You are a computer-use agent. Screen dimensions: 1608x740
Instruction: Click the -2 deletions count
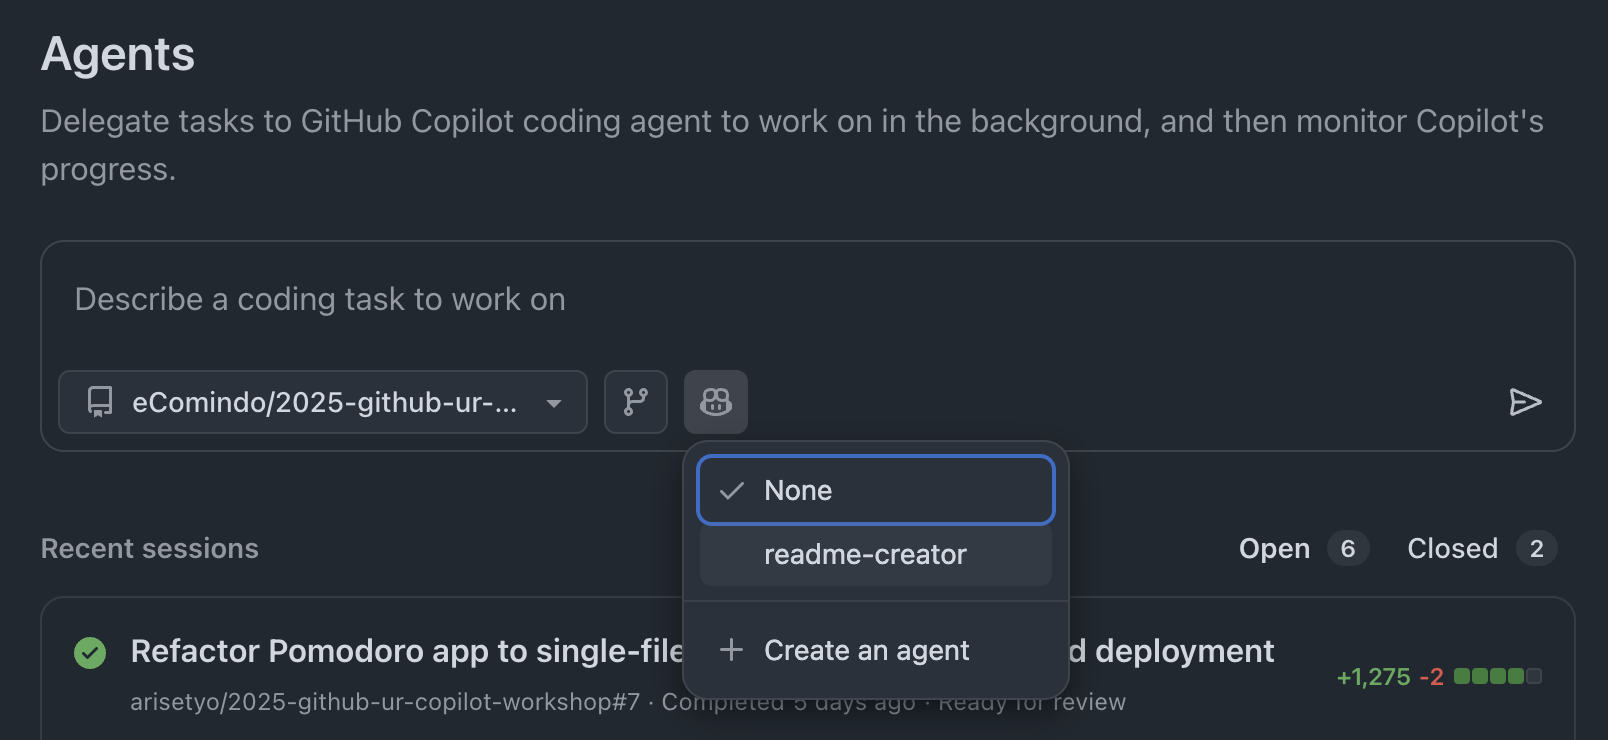pyautogui.click(x=1432, y=677)
